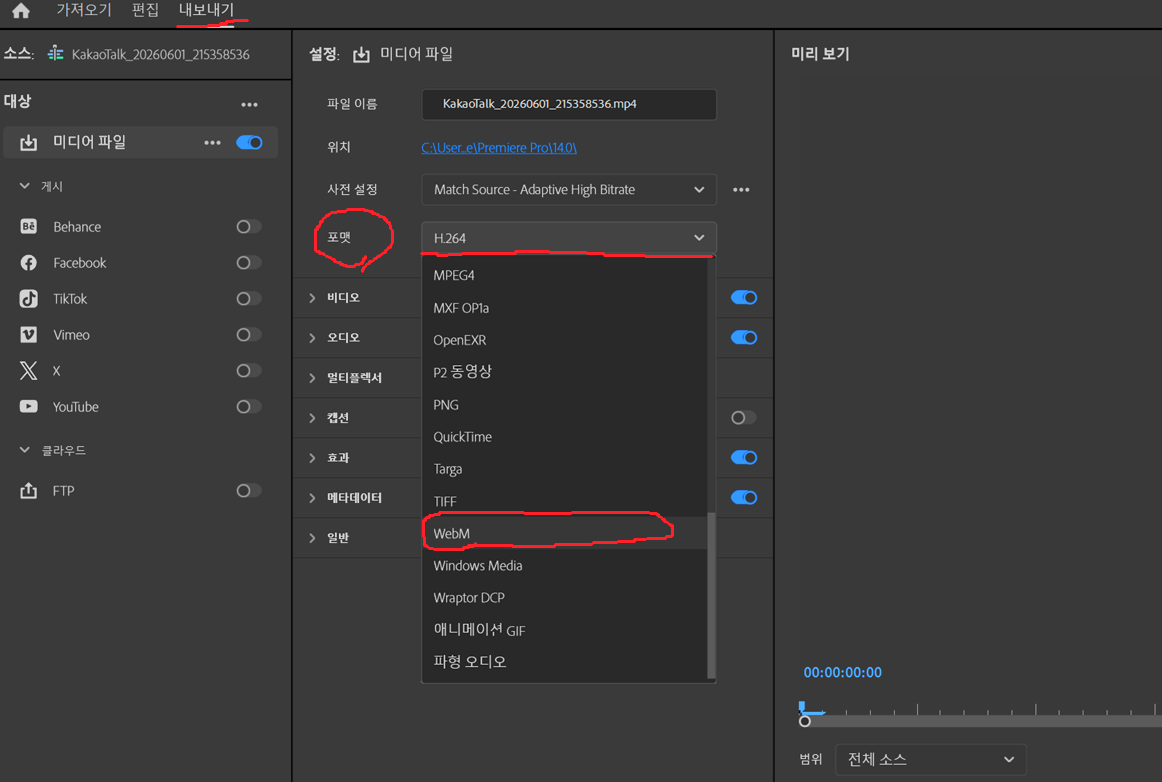Screen dimensions: 1162x782
Task: Toggle the 오디오 export switch
Action: [x=743, y=337]
